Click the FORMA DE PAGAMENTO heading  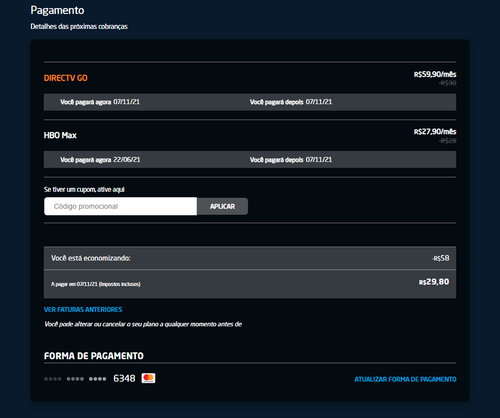pyautogui.click(x=94, y=356)
